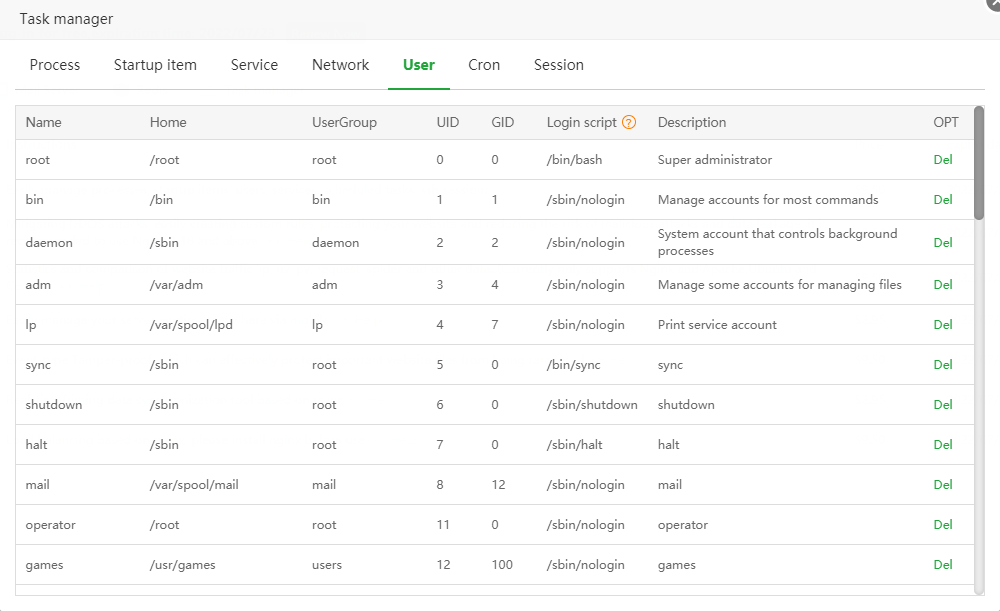Delete the shutdown user

click(x=942, y=405)
